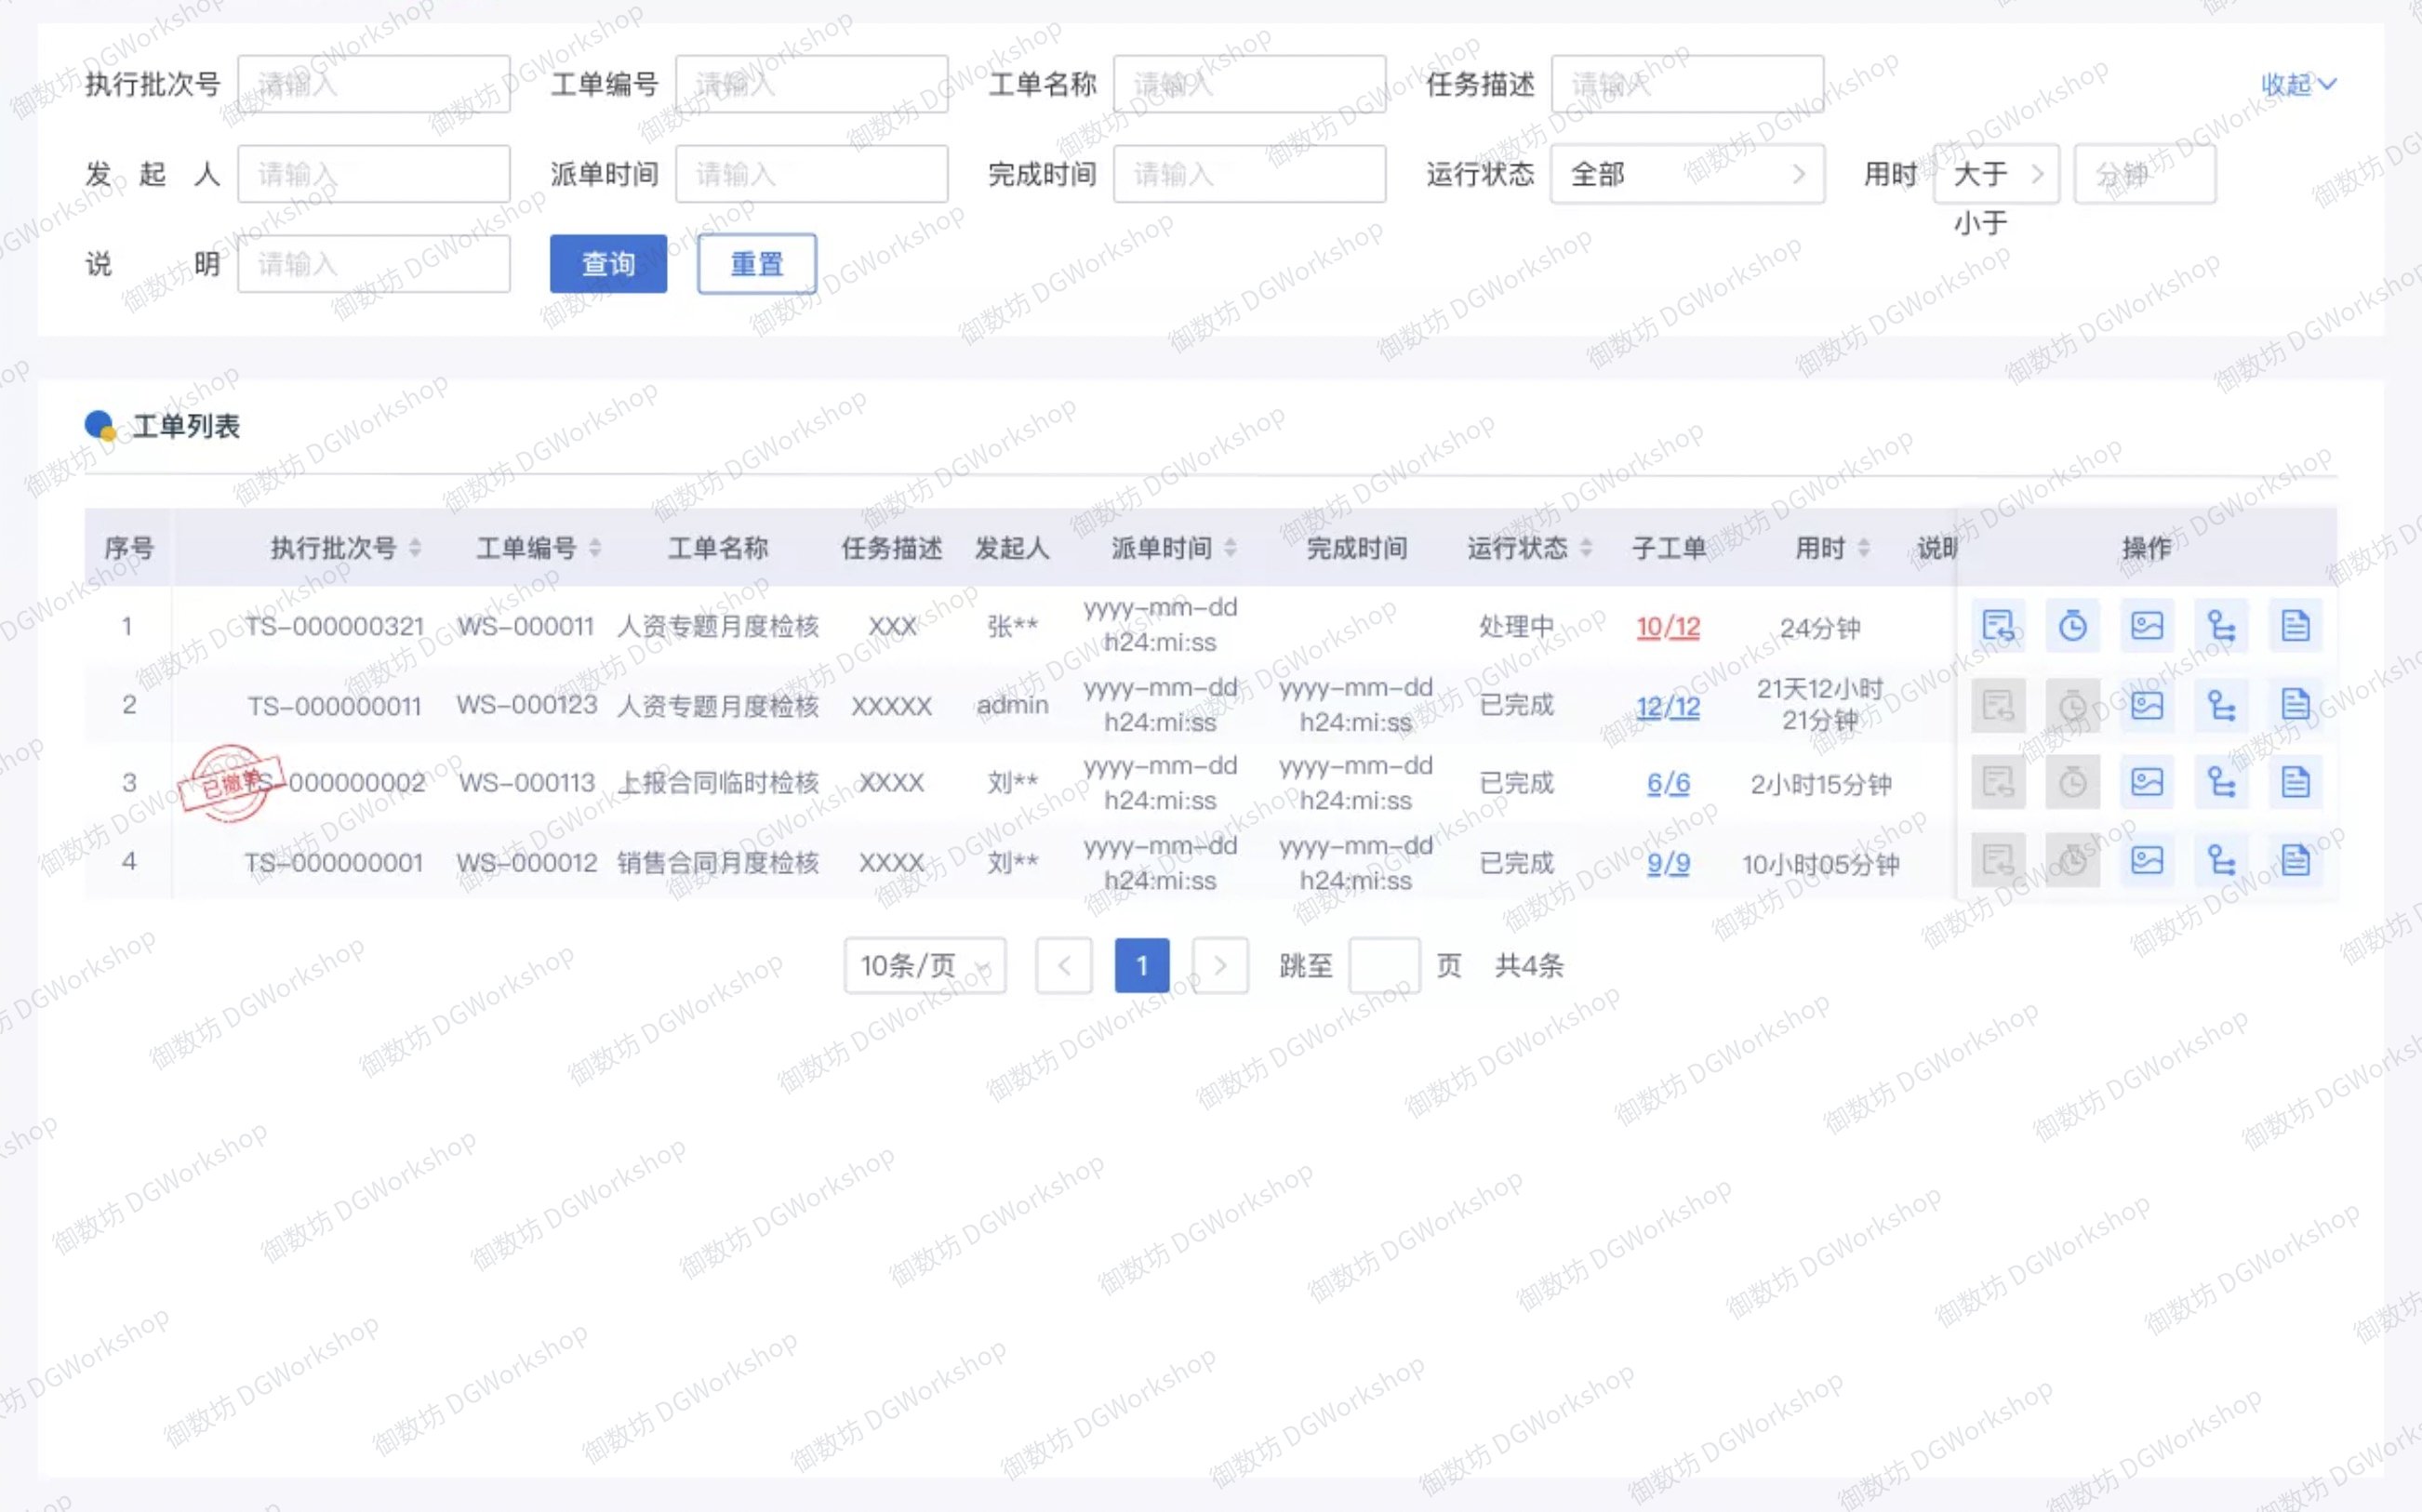Image resolution: width=2422 pixels, height=1512 pixels.
Task: Click the disabled clock icon in row WS-000123
Action: [2072, 705]
